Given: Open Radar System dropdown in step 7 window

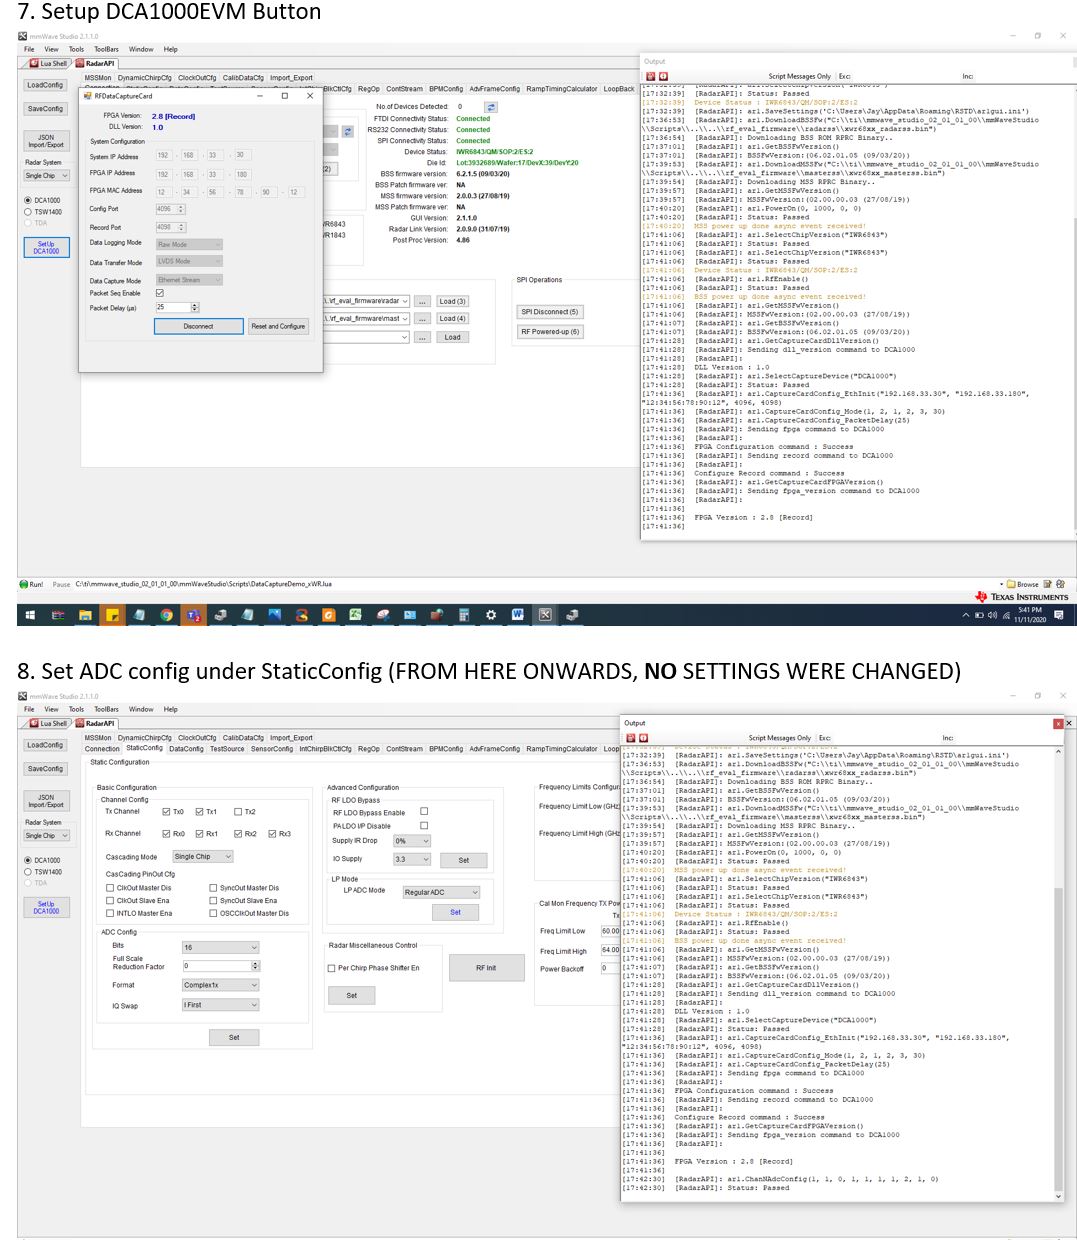Looking at the screenshot, I should click(47, 175).
